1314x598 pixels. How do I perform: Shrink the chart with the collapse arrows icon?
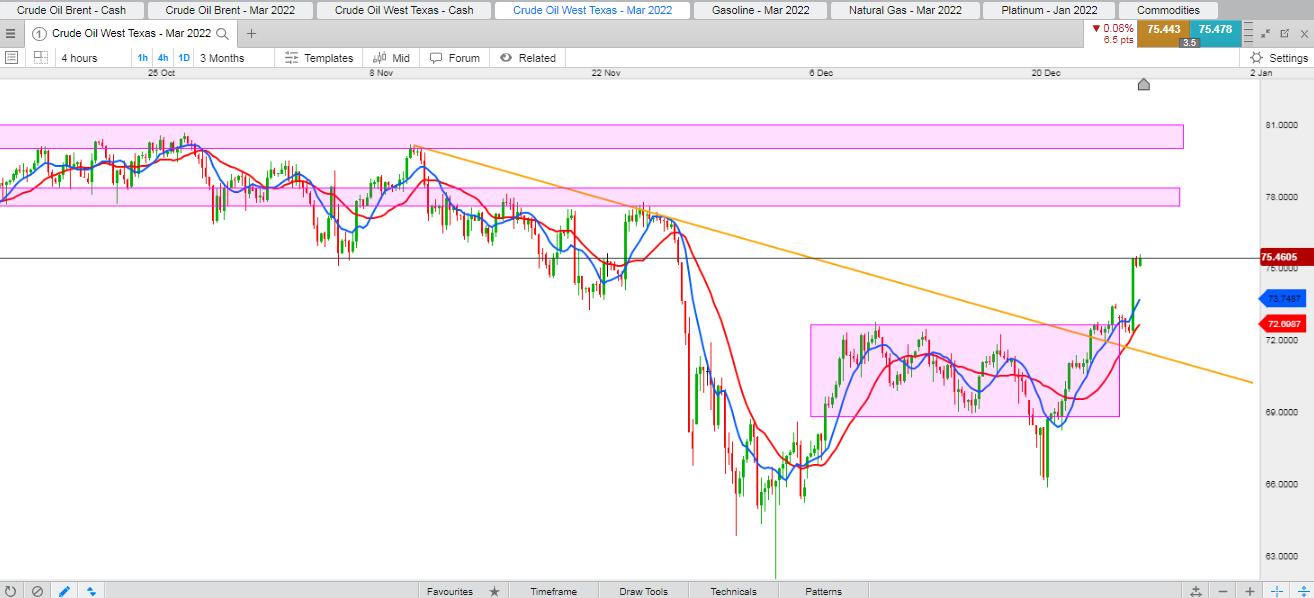coord(1265,33)
